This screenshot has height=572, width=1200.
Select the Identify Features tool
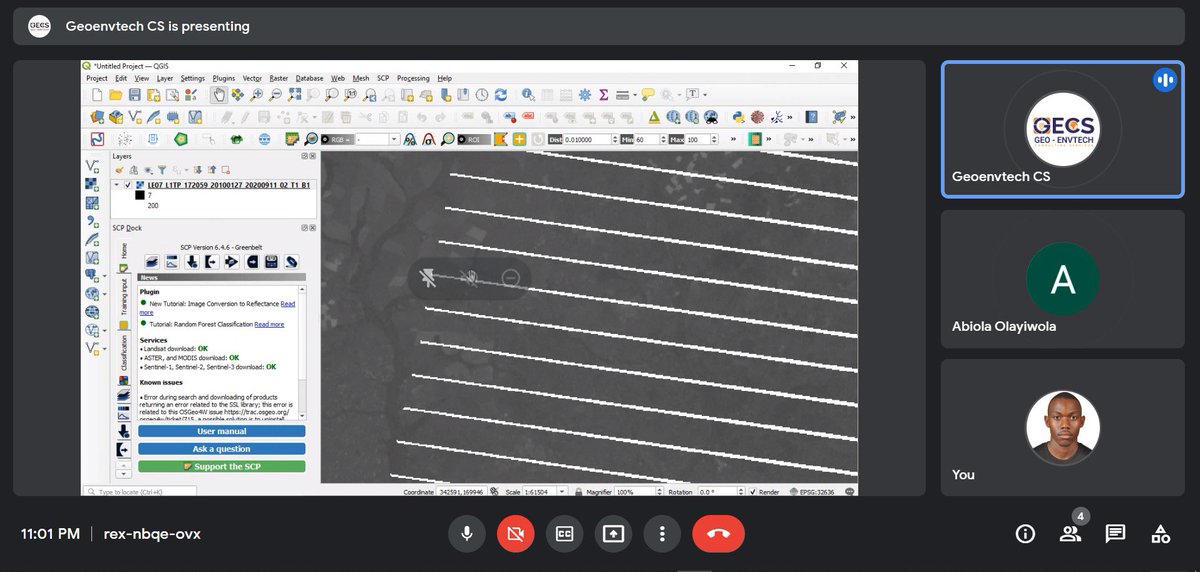(528, 95)
